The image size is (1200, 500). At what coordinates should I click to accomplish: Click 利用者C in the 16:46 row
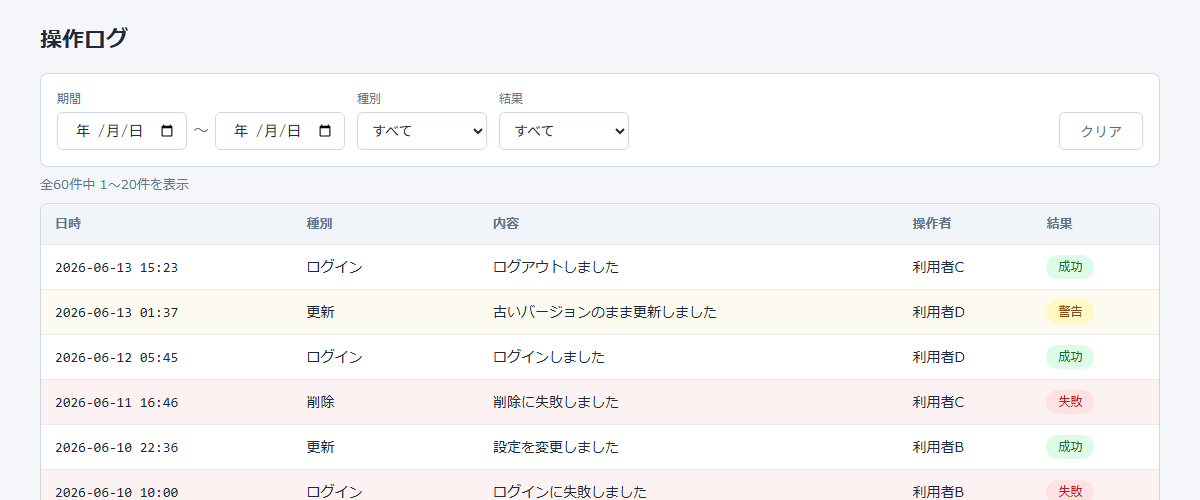coord(939,402)
